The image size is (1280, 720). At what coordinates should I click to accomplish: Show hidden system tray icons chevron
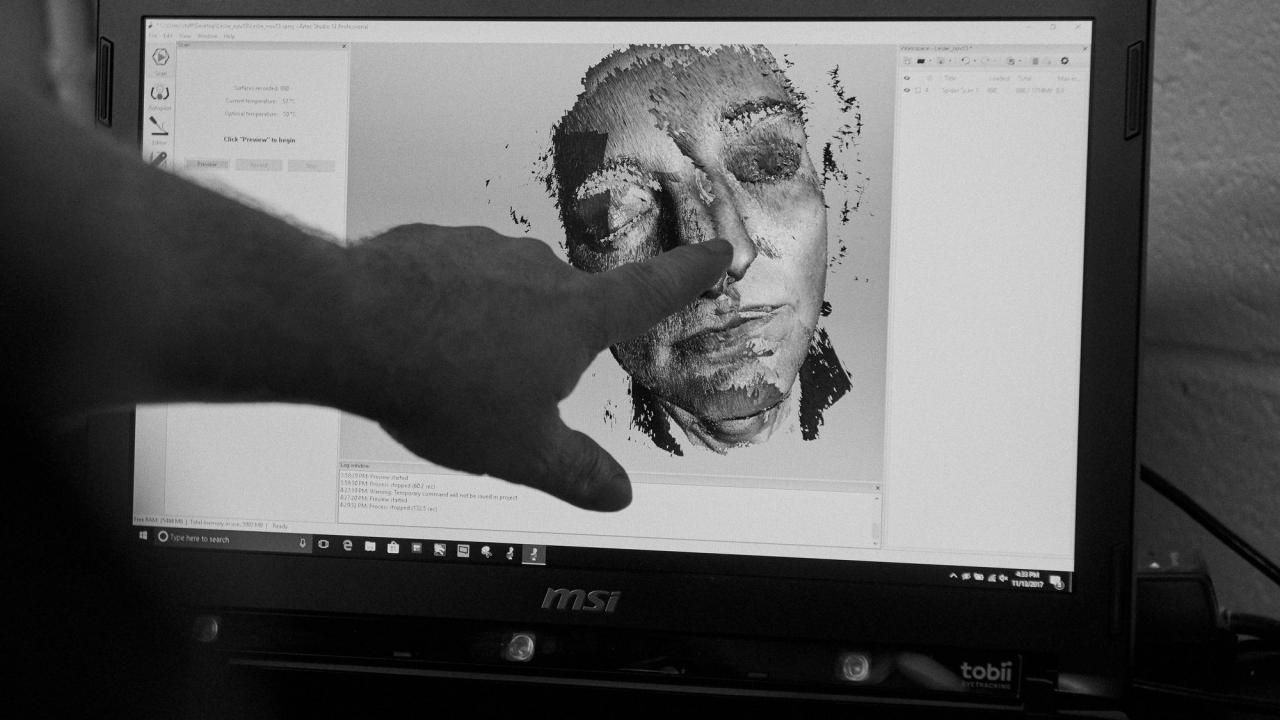tap(953, 576)
